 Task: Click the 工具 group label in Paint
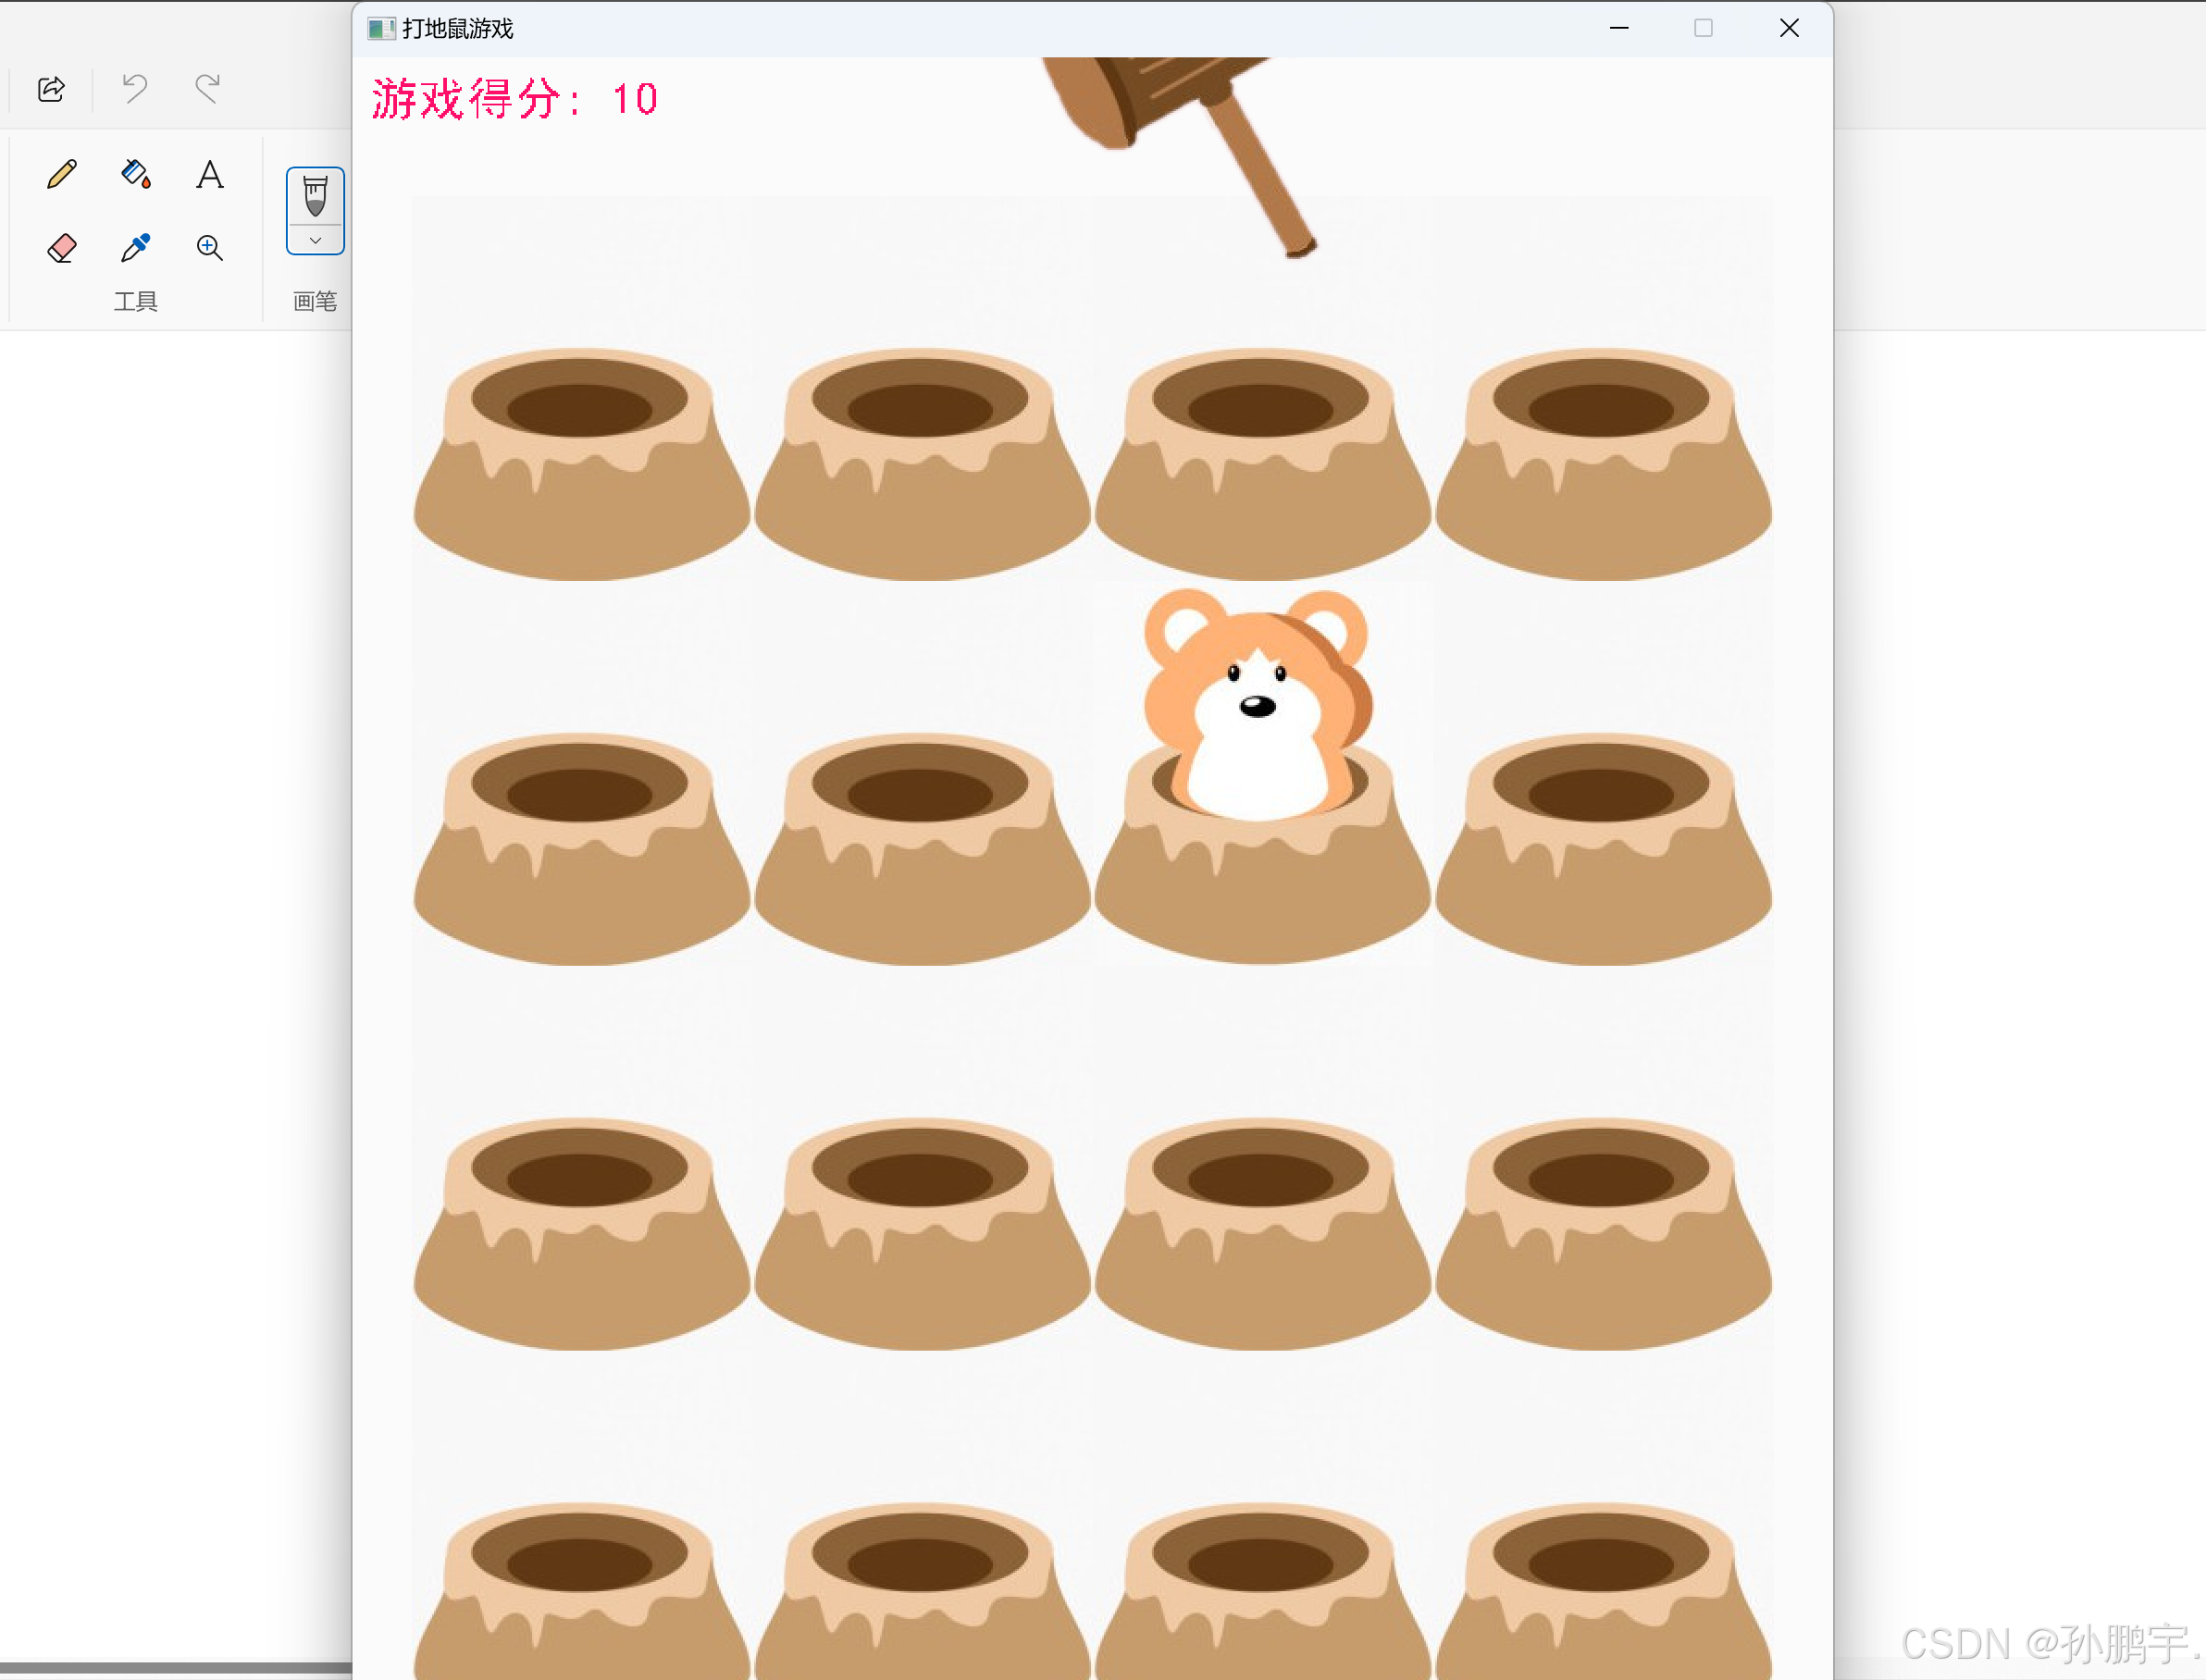coord(136,301)
